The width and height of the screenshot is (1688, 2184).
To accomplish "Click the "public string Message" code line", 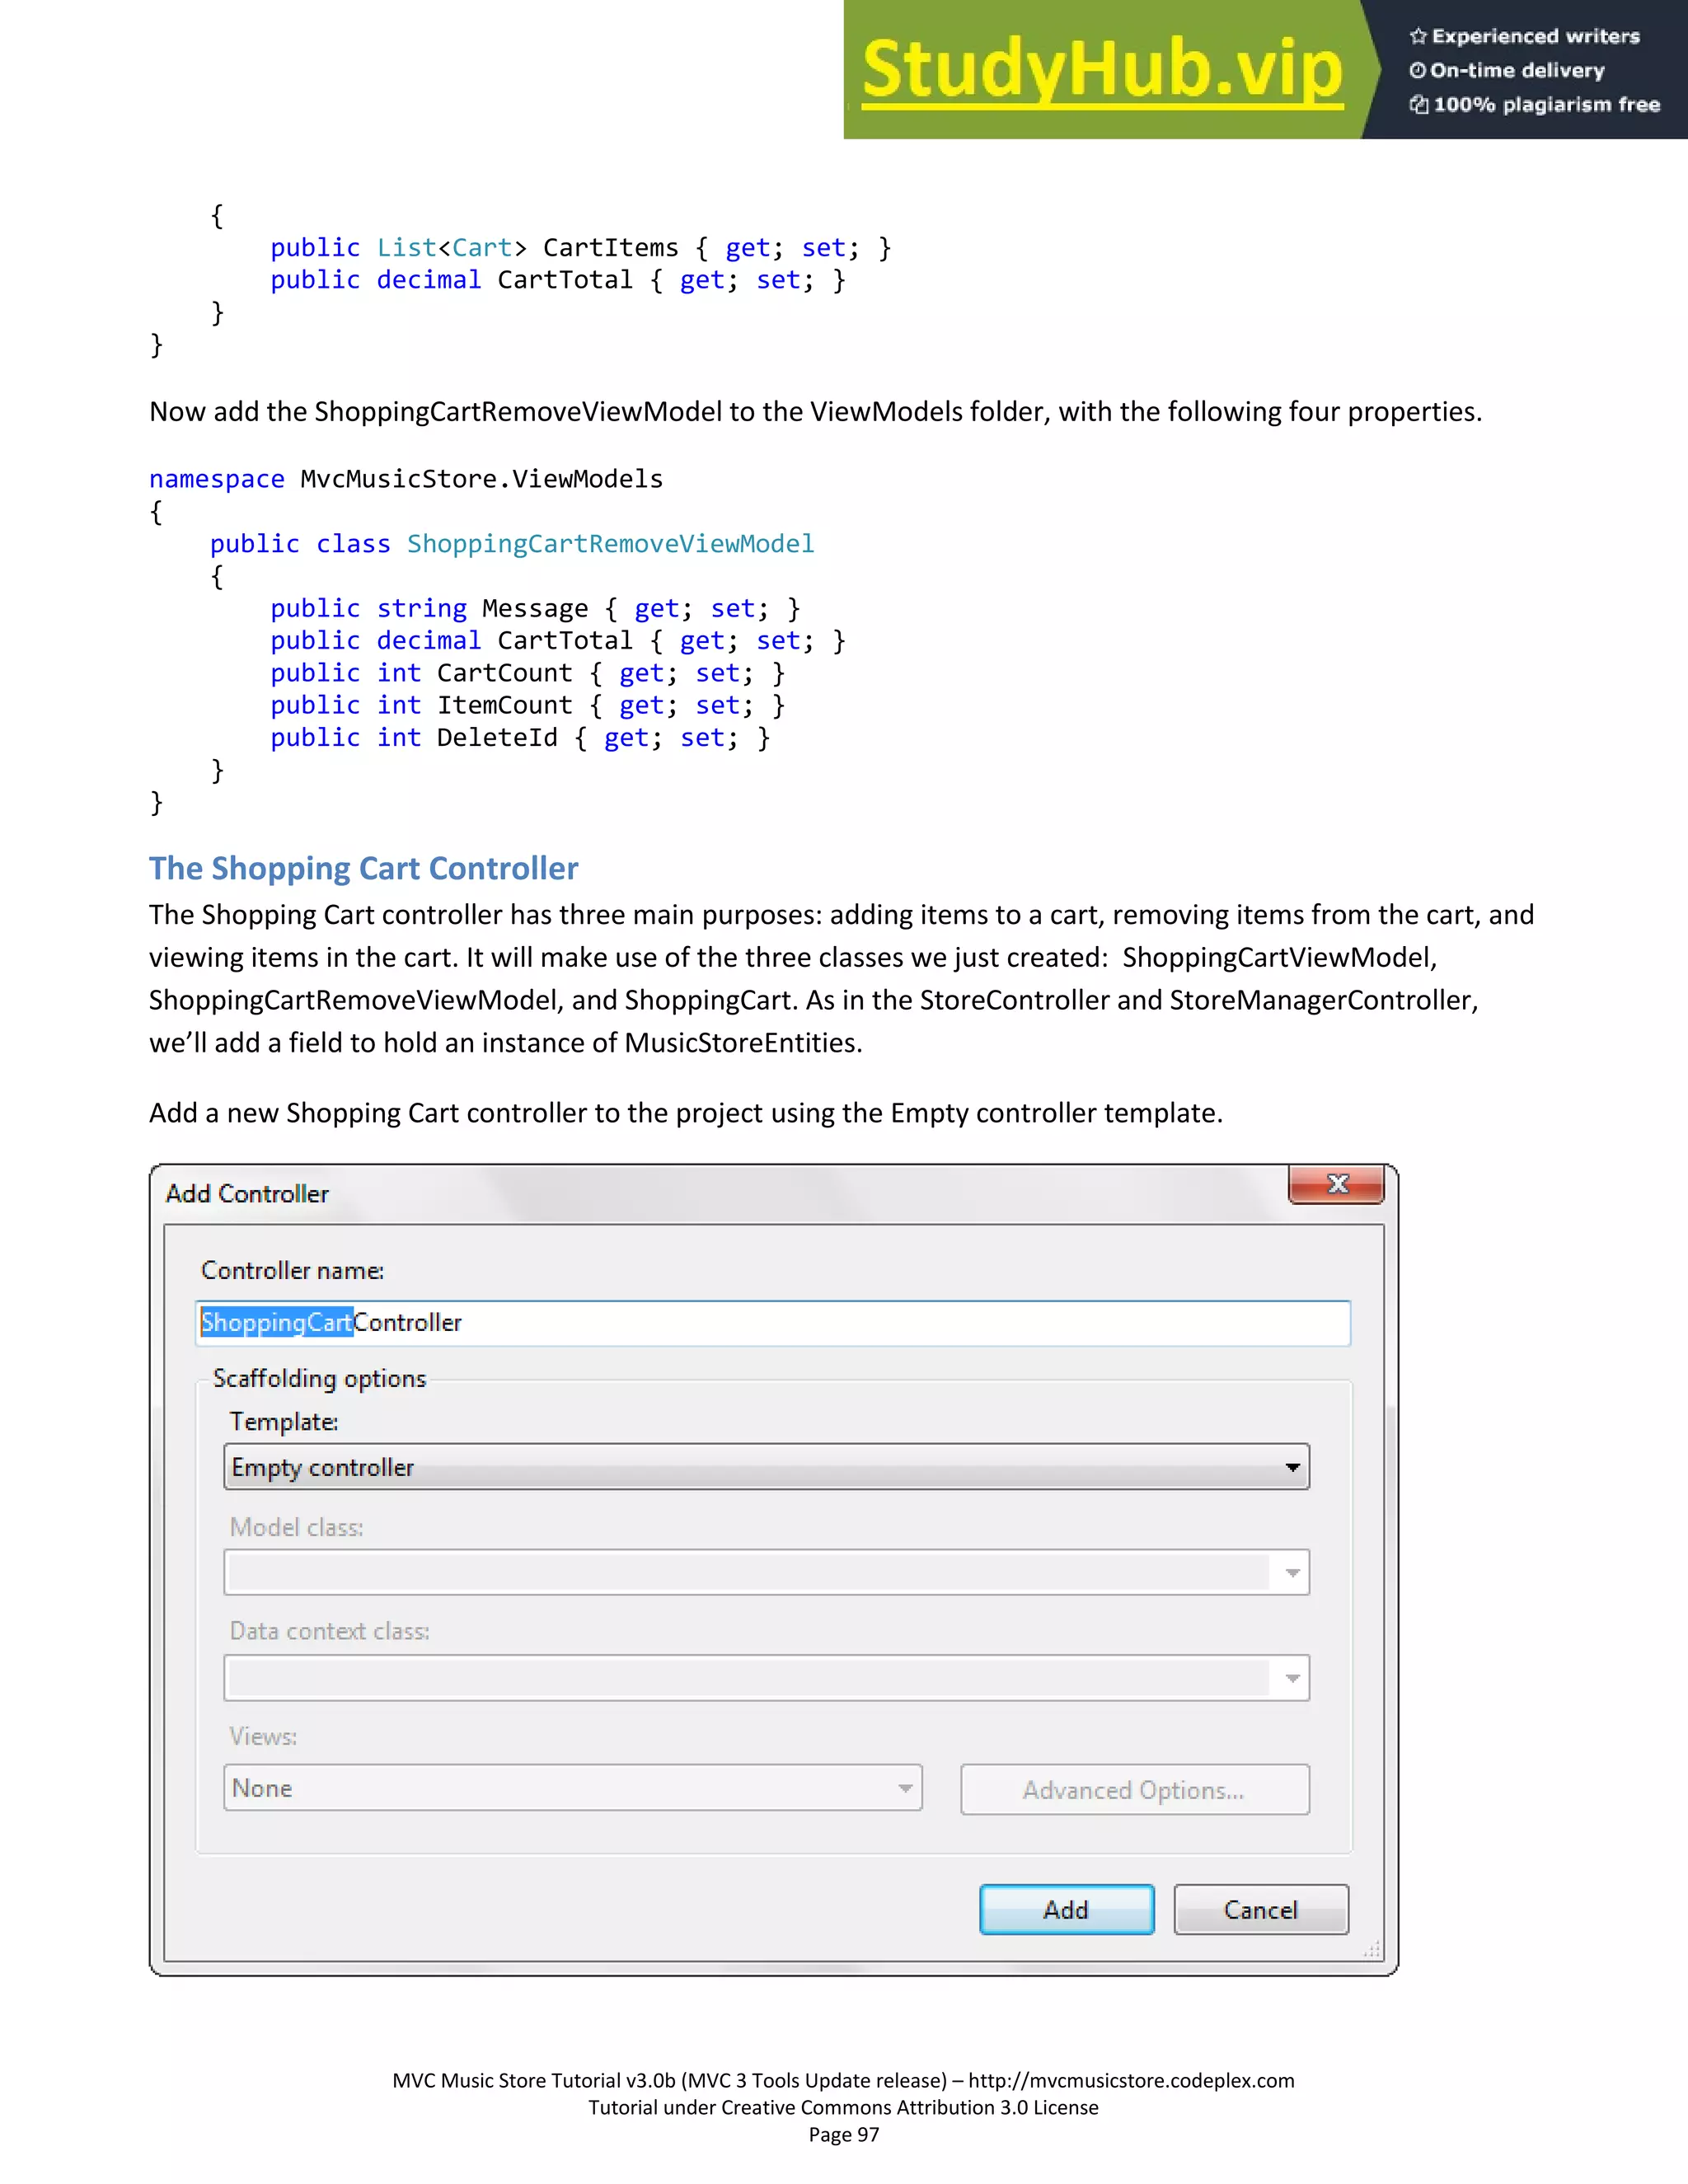I will (535, 609).
